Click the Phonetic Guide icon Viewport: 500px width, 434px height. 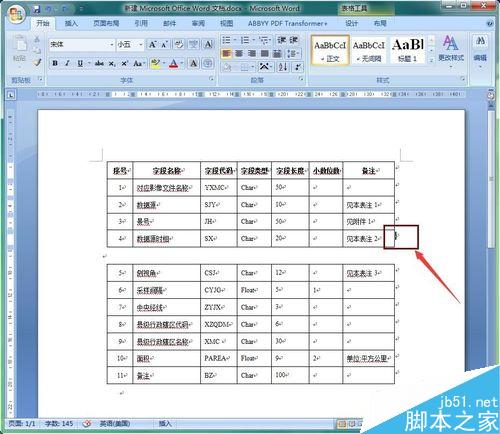194,44
